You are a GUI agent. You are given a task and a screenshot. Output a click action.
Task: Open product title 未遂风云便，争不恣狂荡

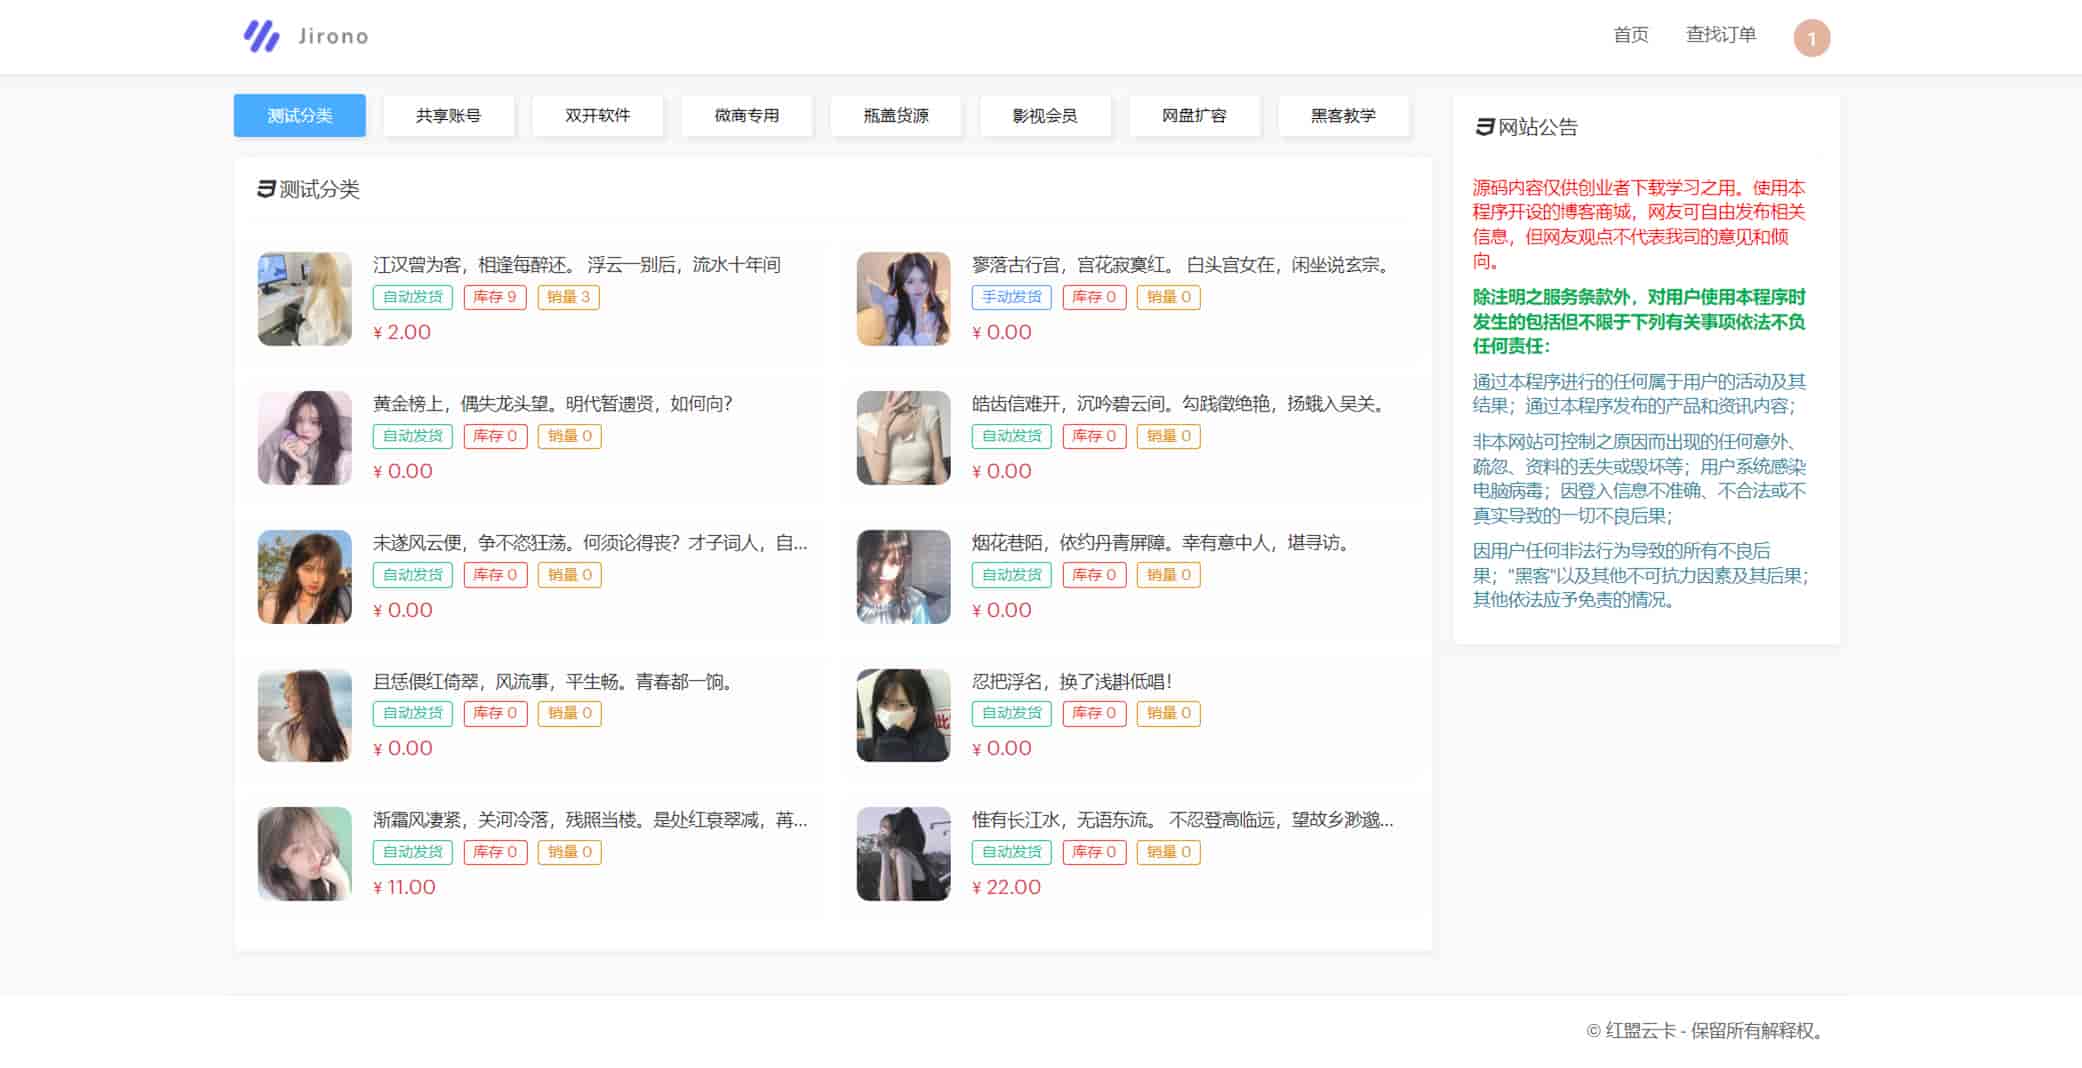pos(590,543)
